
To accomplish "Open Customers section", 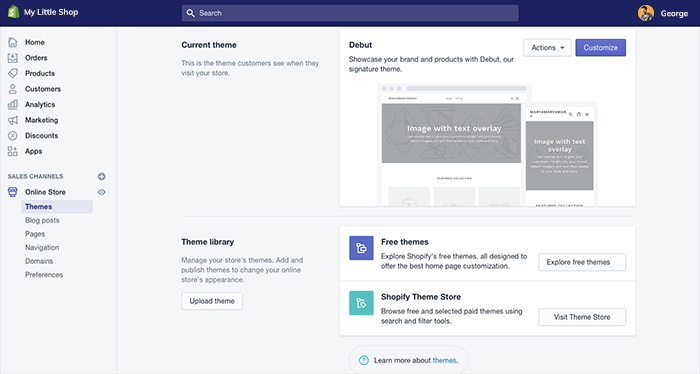I will click(x=43, y=89).
